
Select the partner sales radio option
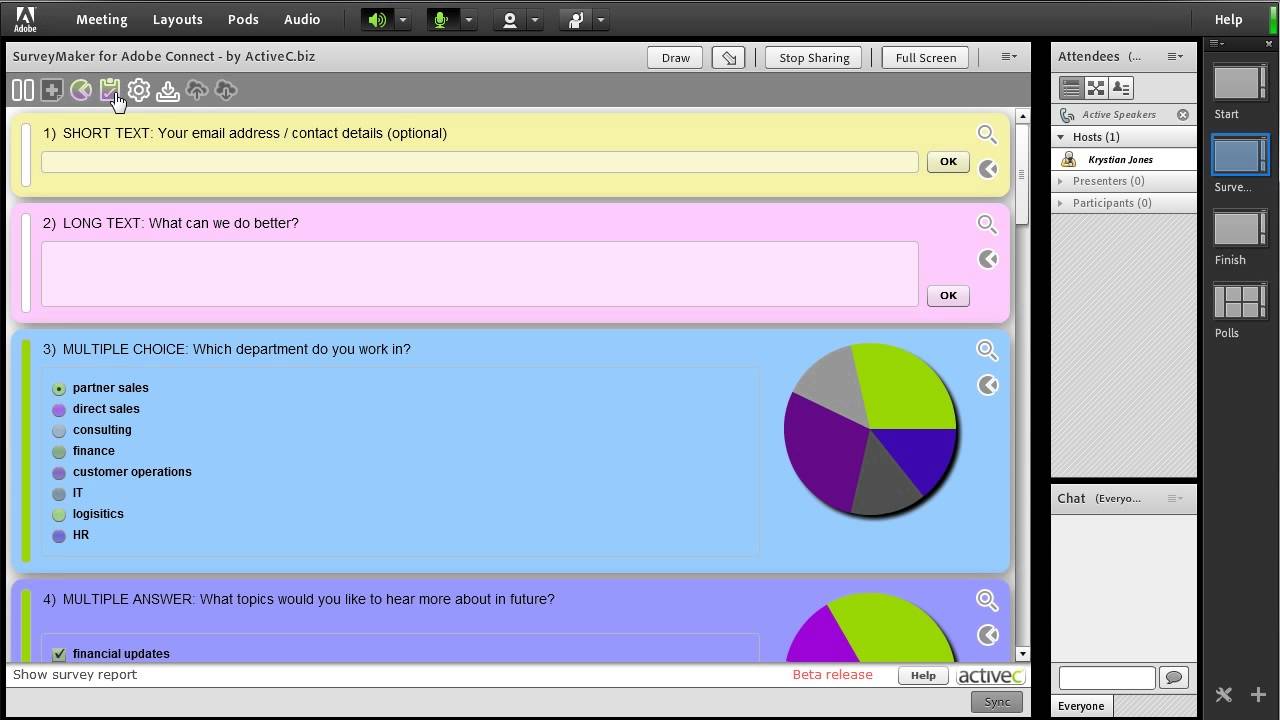(x=59, y=388)
